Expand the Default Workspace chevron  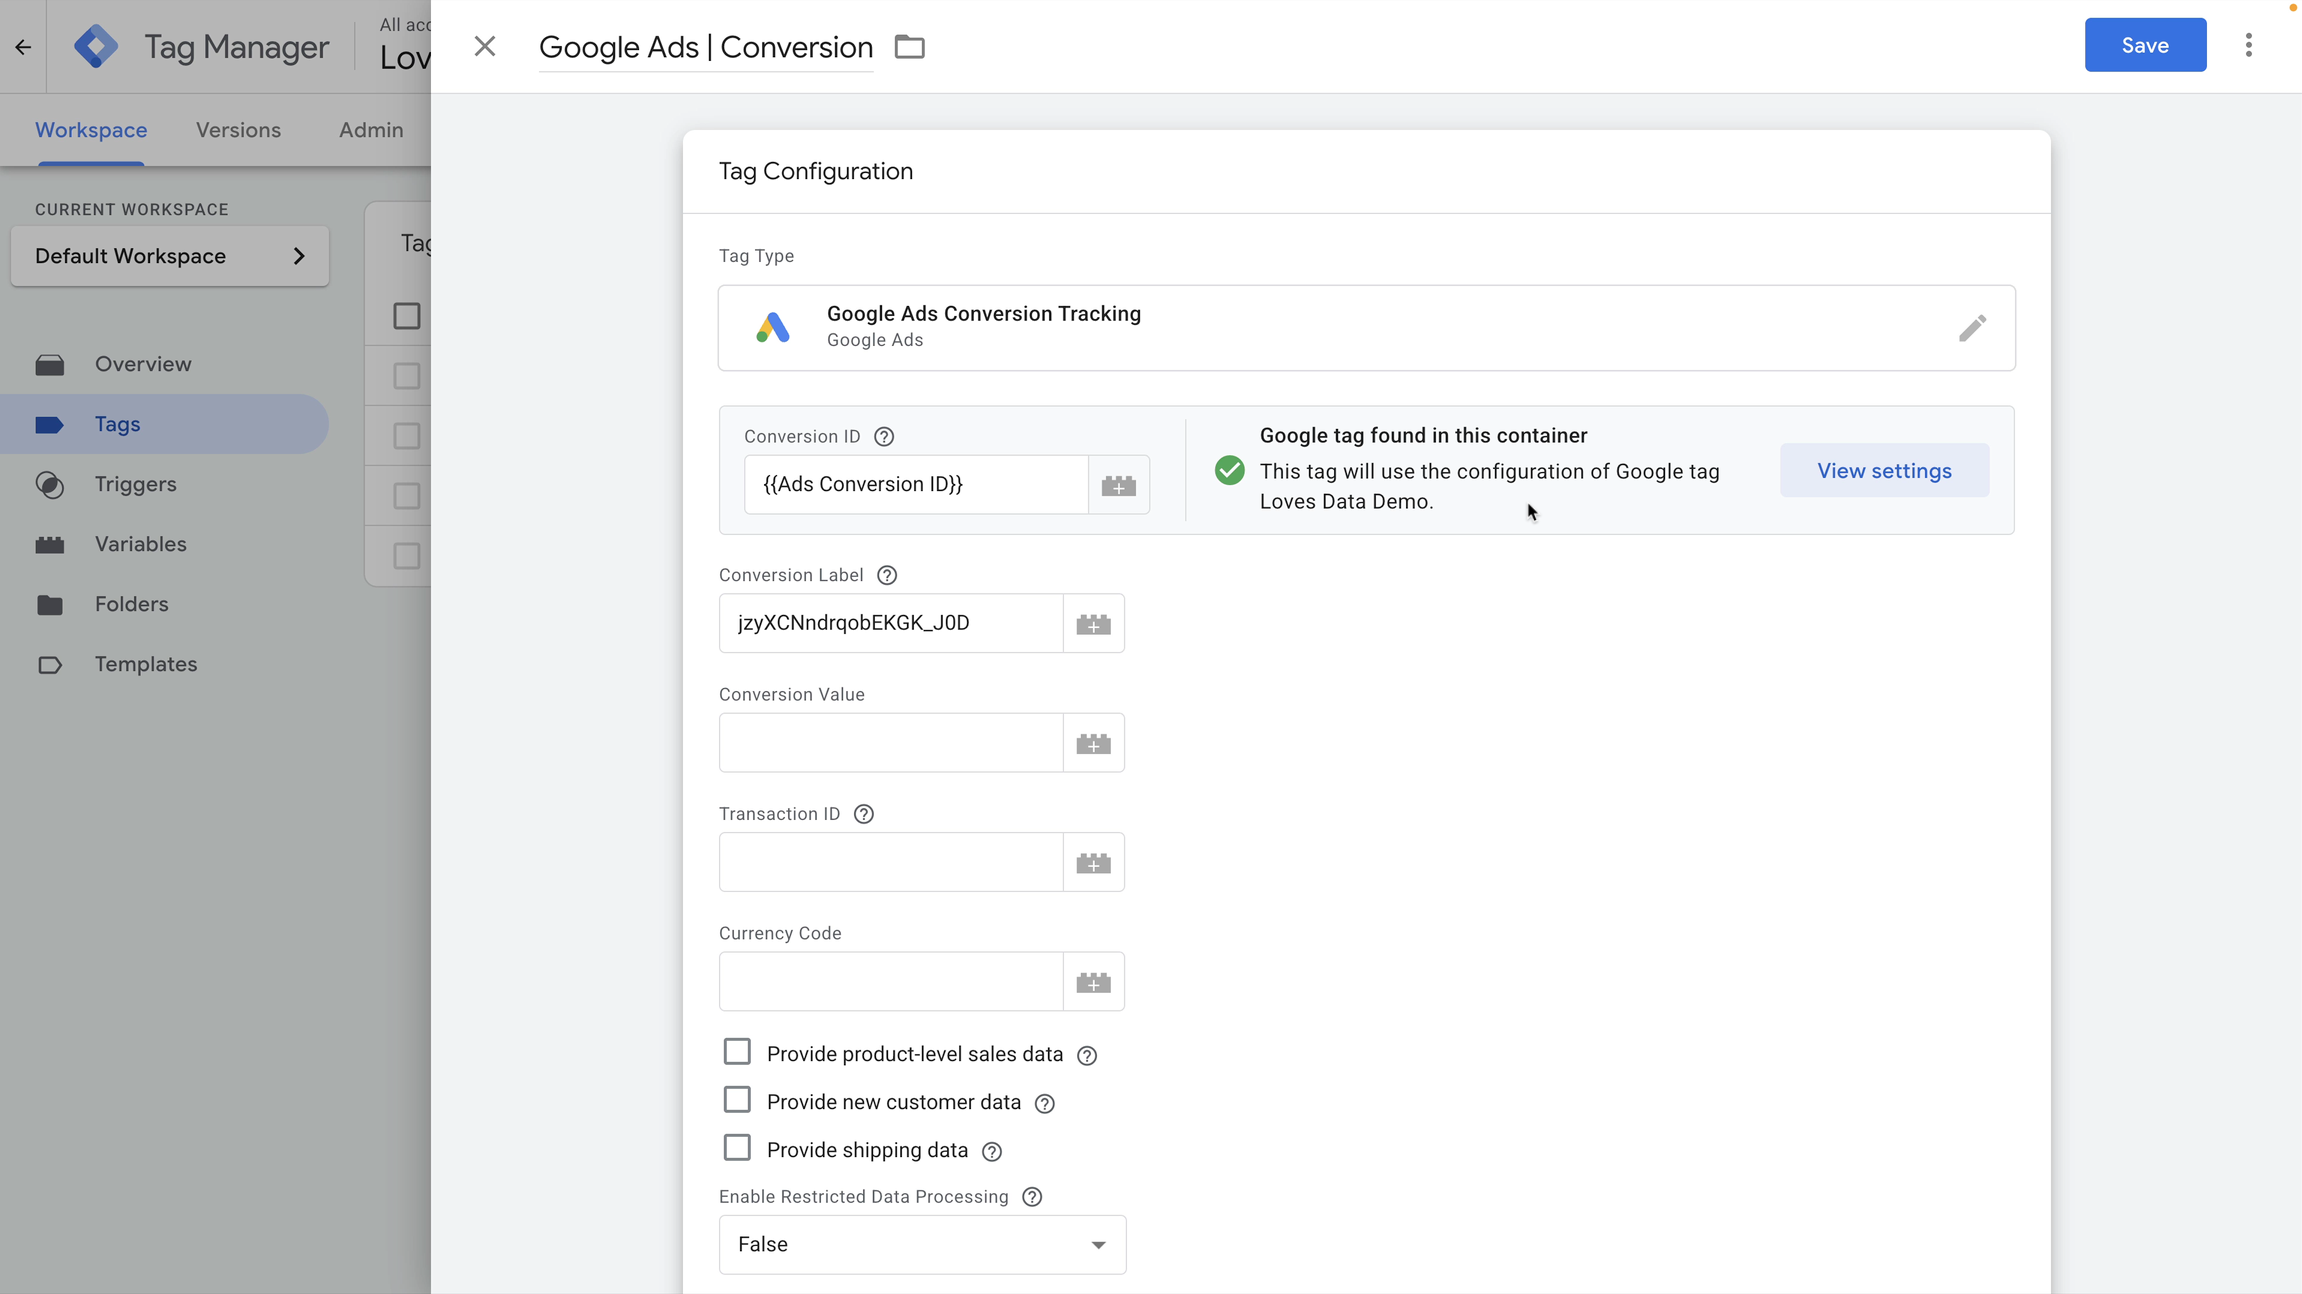pos(299,256)
